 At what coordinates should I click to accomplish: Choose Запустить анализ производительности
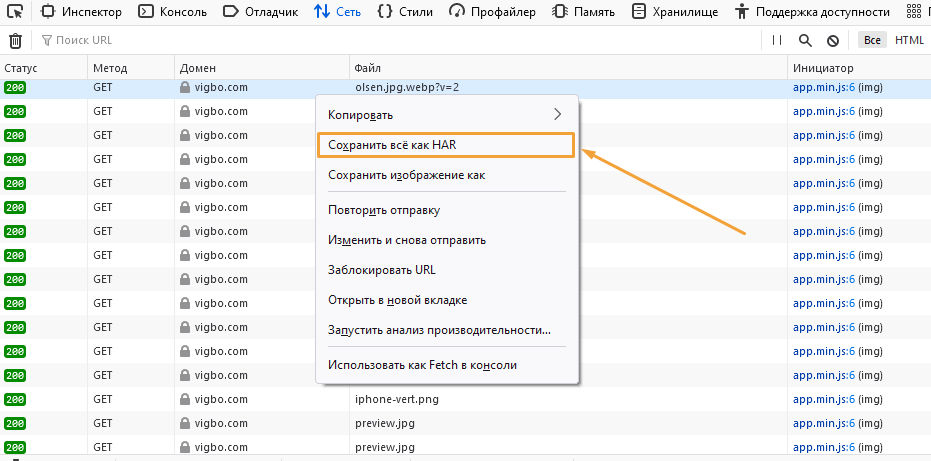tap(447, 330)
